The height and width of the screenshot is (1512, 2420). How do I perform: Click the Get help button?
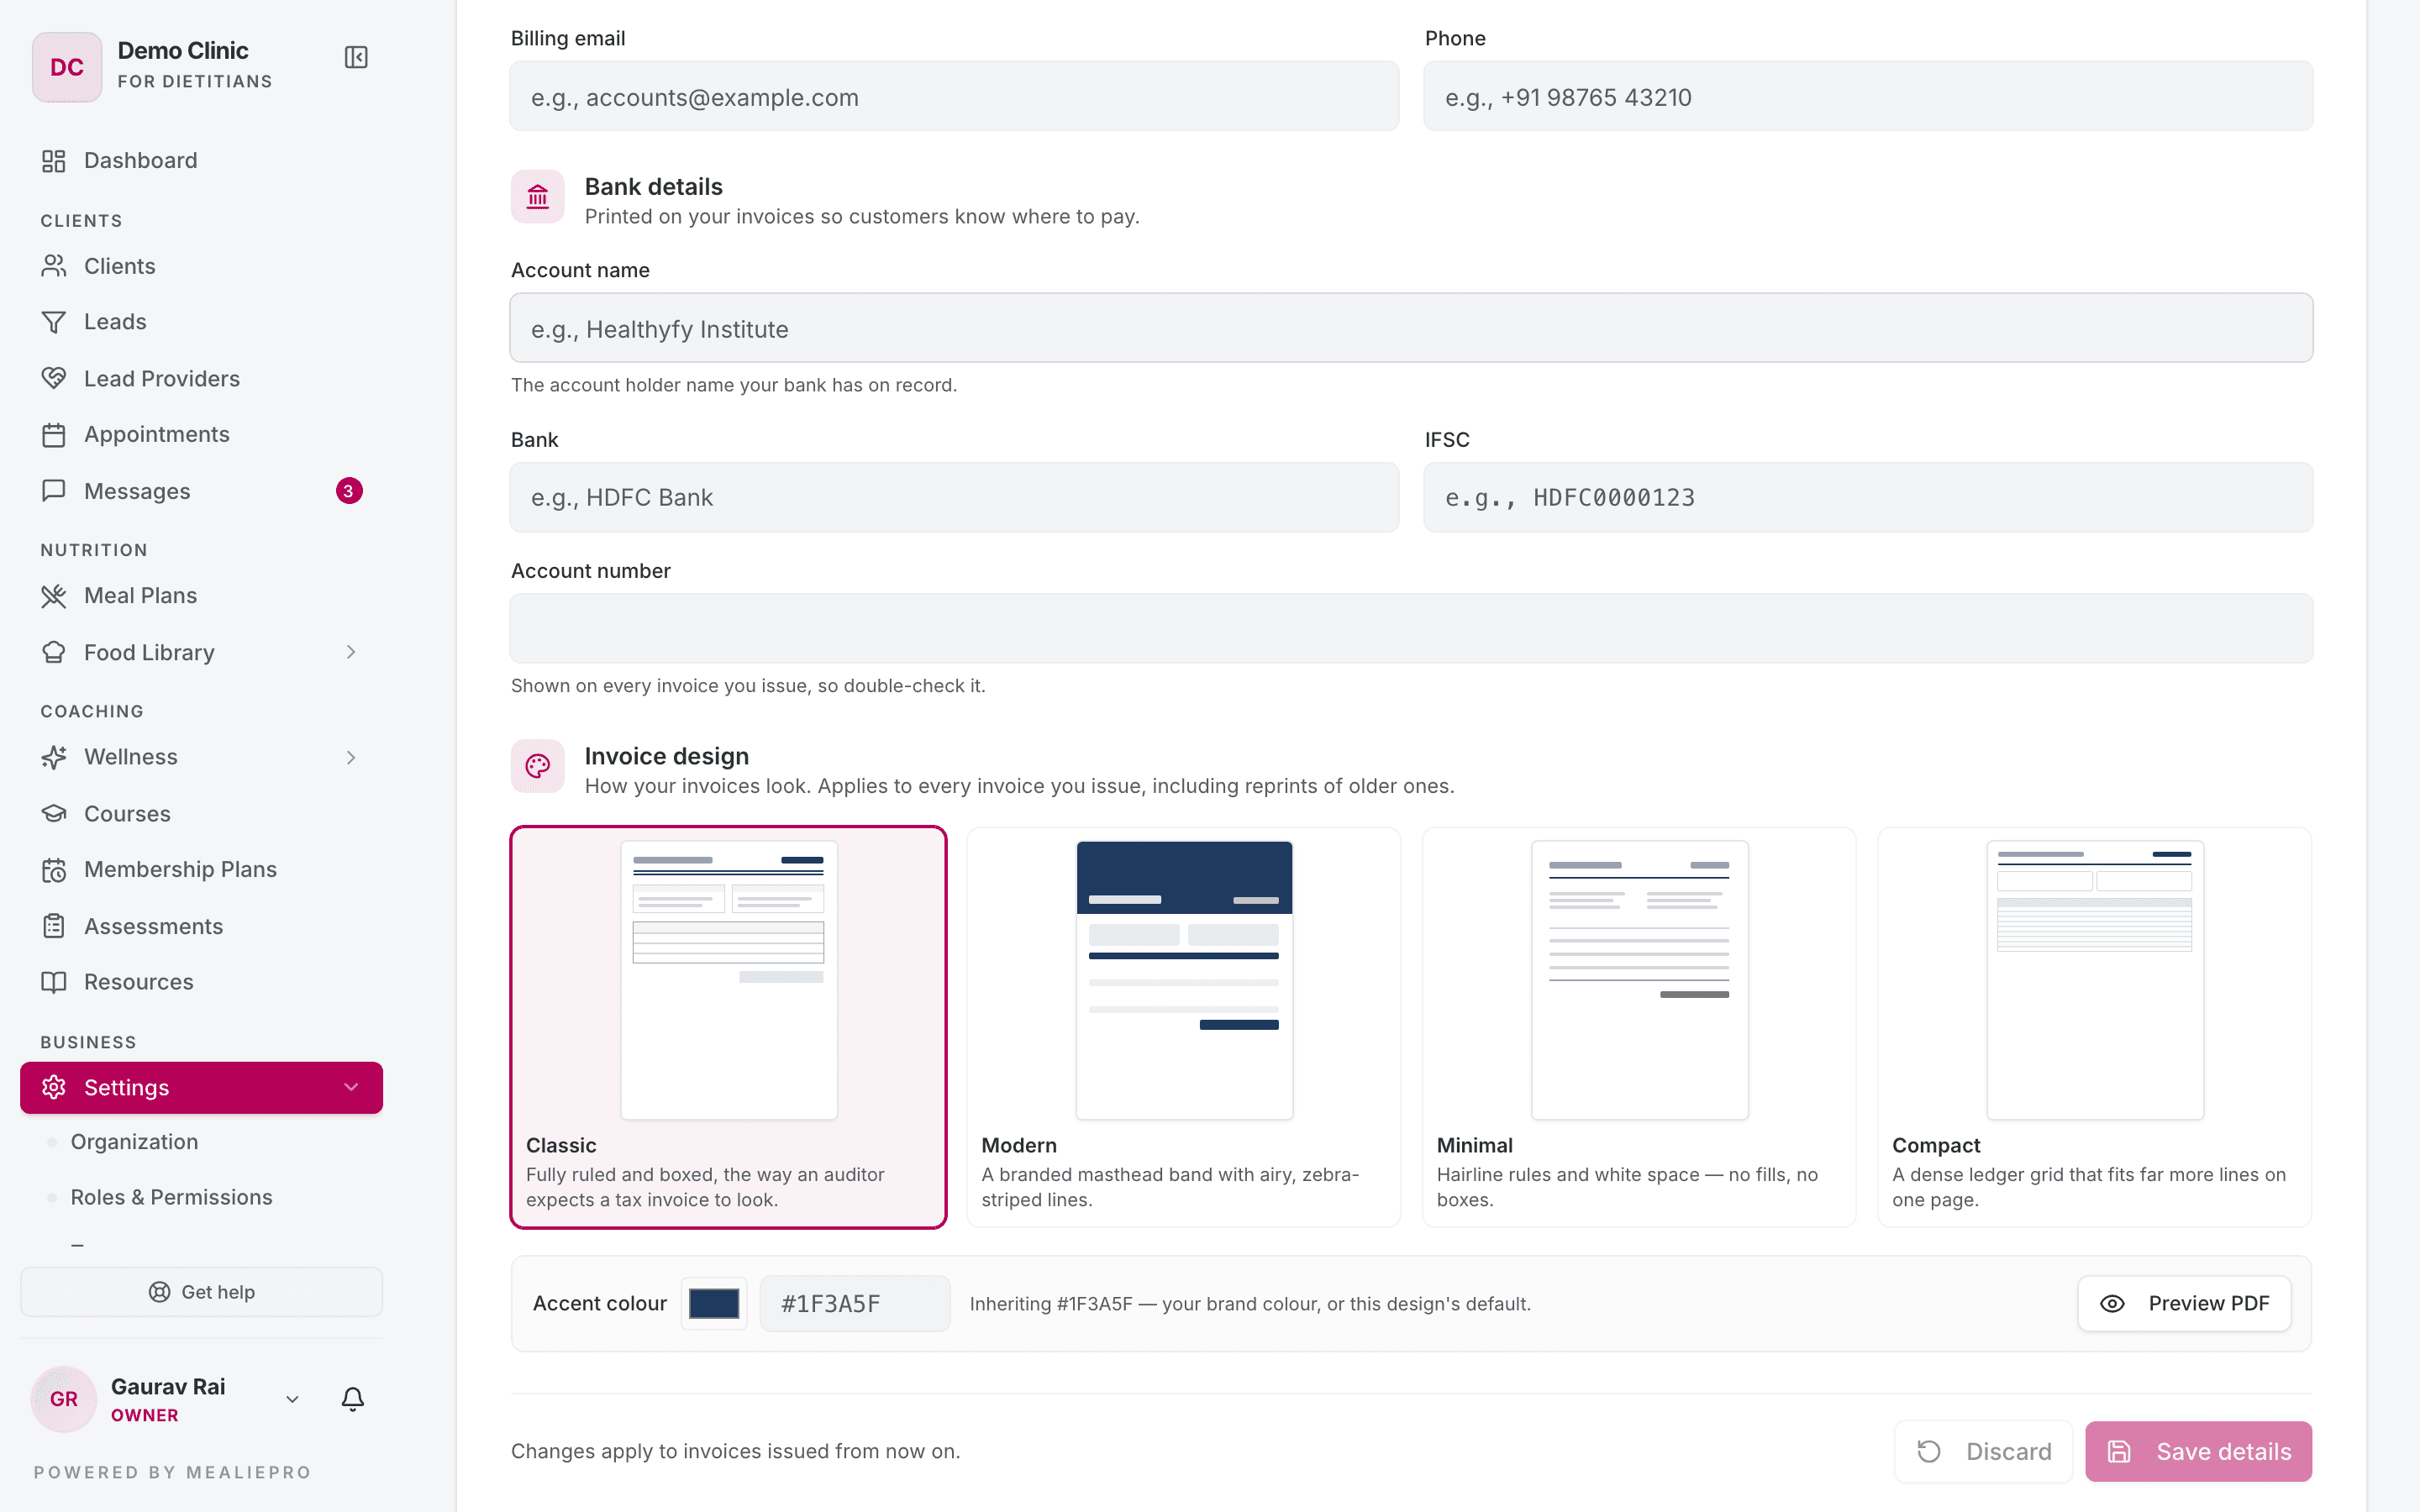tap(201, 1292)
